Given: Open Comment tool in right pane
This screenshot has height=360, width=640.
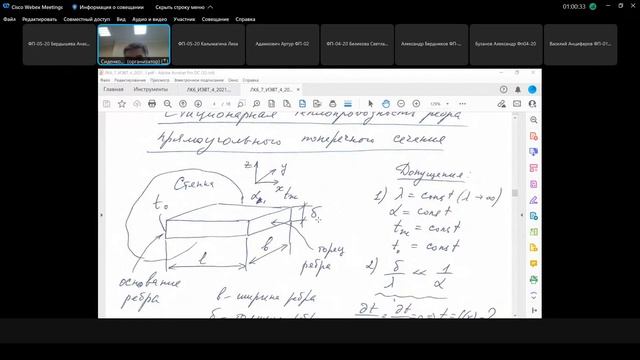Looking at the screenshot, I should point(533,264).
